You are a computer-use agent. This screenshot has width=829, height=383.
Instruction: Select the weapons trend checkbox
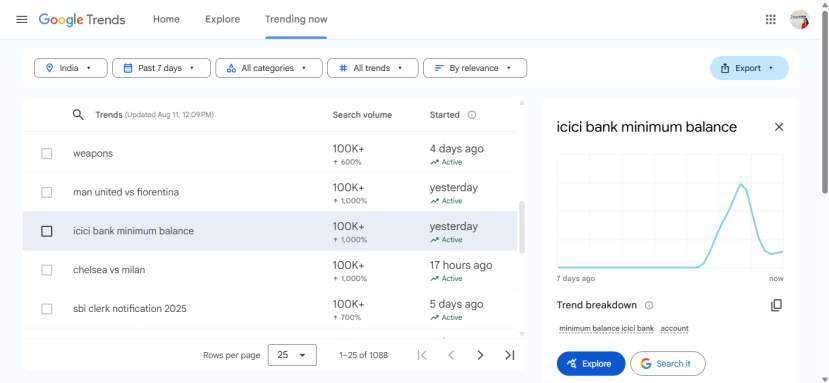[x=47, y=153]
